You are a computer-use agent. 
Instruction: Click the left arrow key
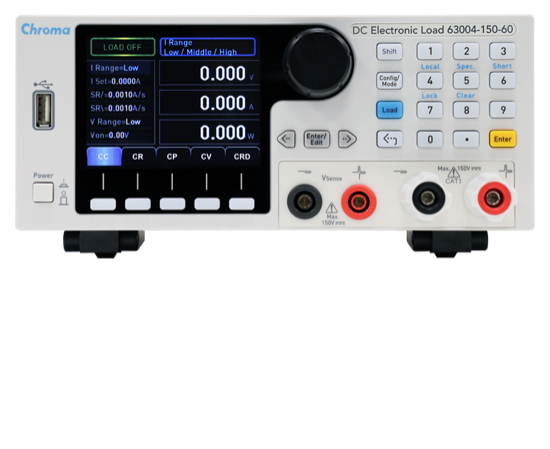click(287, 139)
